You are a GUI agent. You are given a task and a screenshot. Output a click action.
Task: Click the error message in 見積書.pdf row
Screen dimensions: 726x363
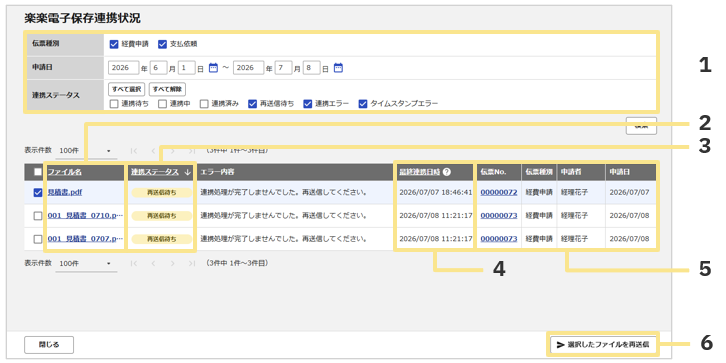(x=283, y=192)
